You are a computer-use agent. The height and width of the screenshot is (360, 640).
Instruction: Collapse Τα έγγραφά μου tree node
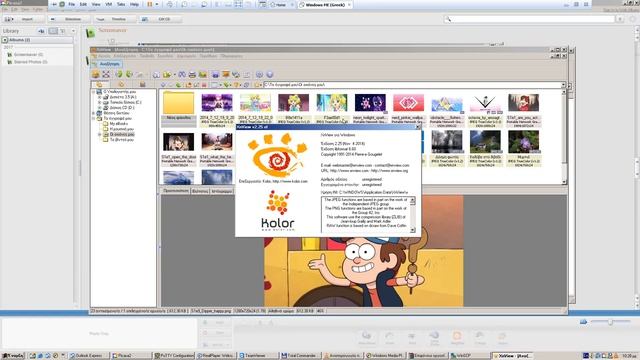93,118
